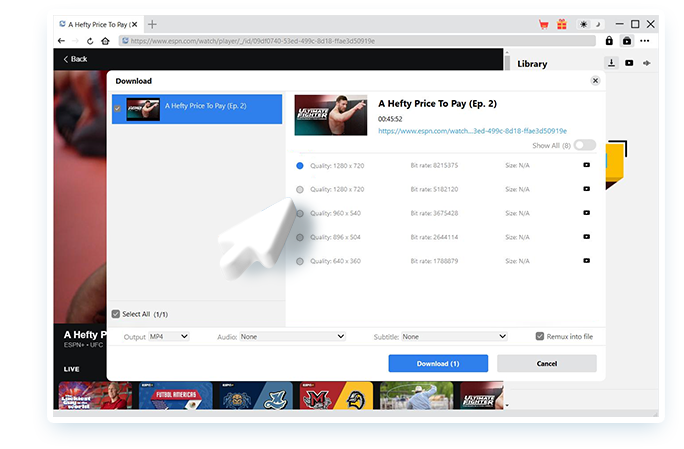Click Size: N/A on the 640 x 360 row
Viewport: 684px width, 449px height.
tap(517, 261)
